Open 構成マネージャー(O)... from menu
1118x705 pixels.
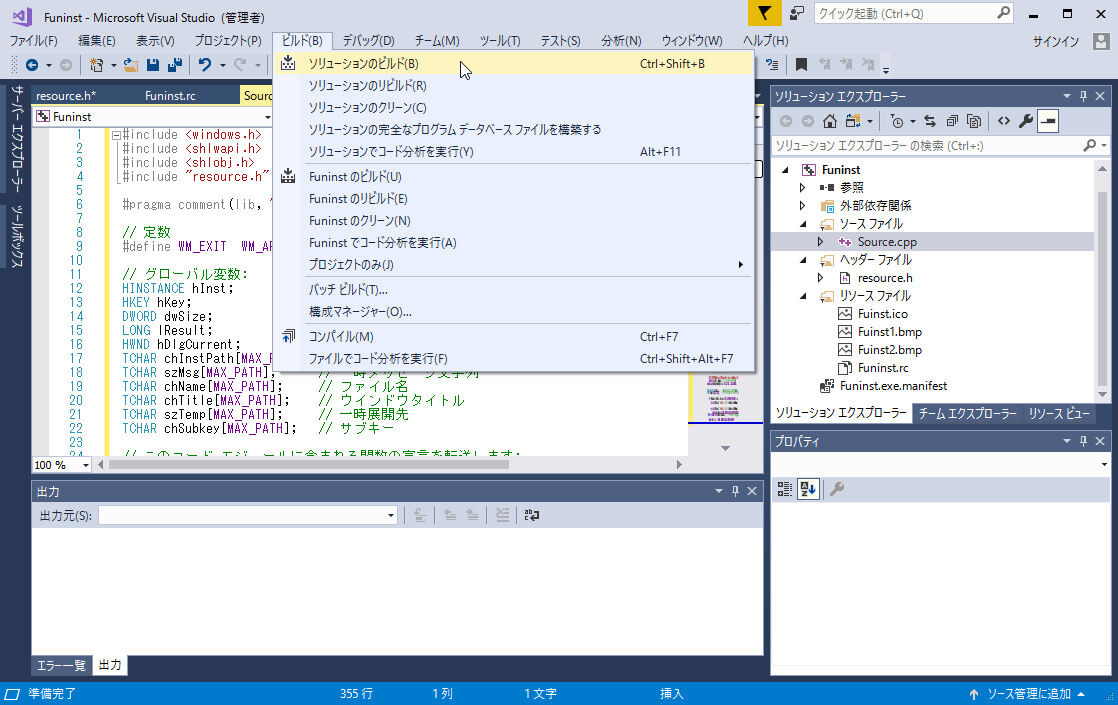coord(513,312)
